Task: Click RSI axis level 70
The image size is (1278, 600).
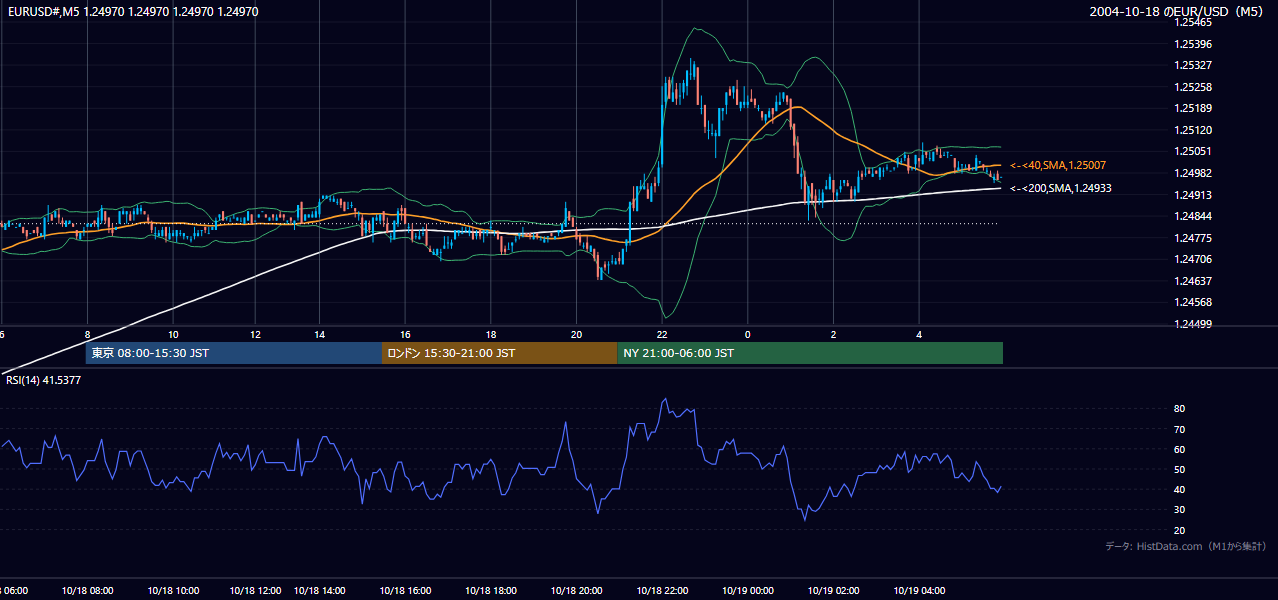Action: 1180,429
